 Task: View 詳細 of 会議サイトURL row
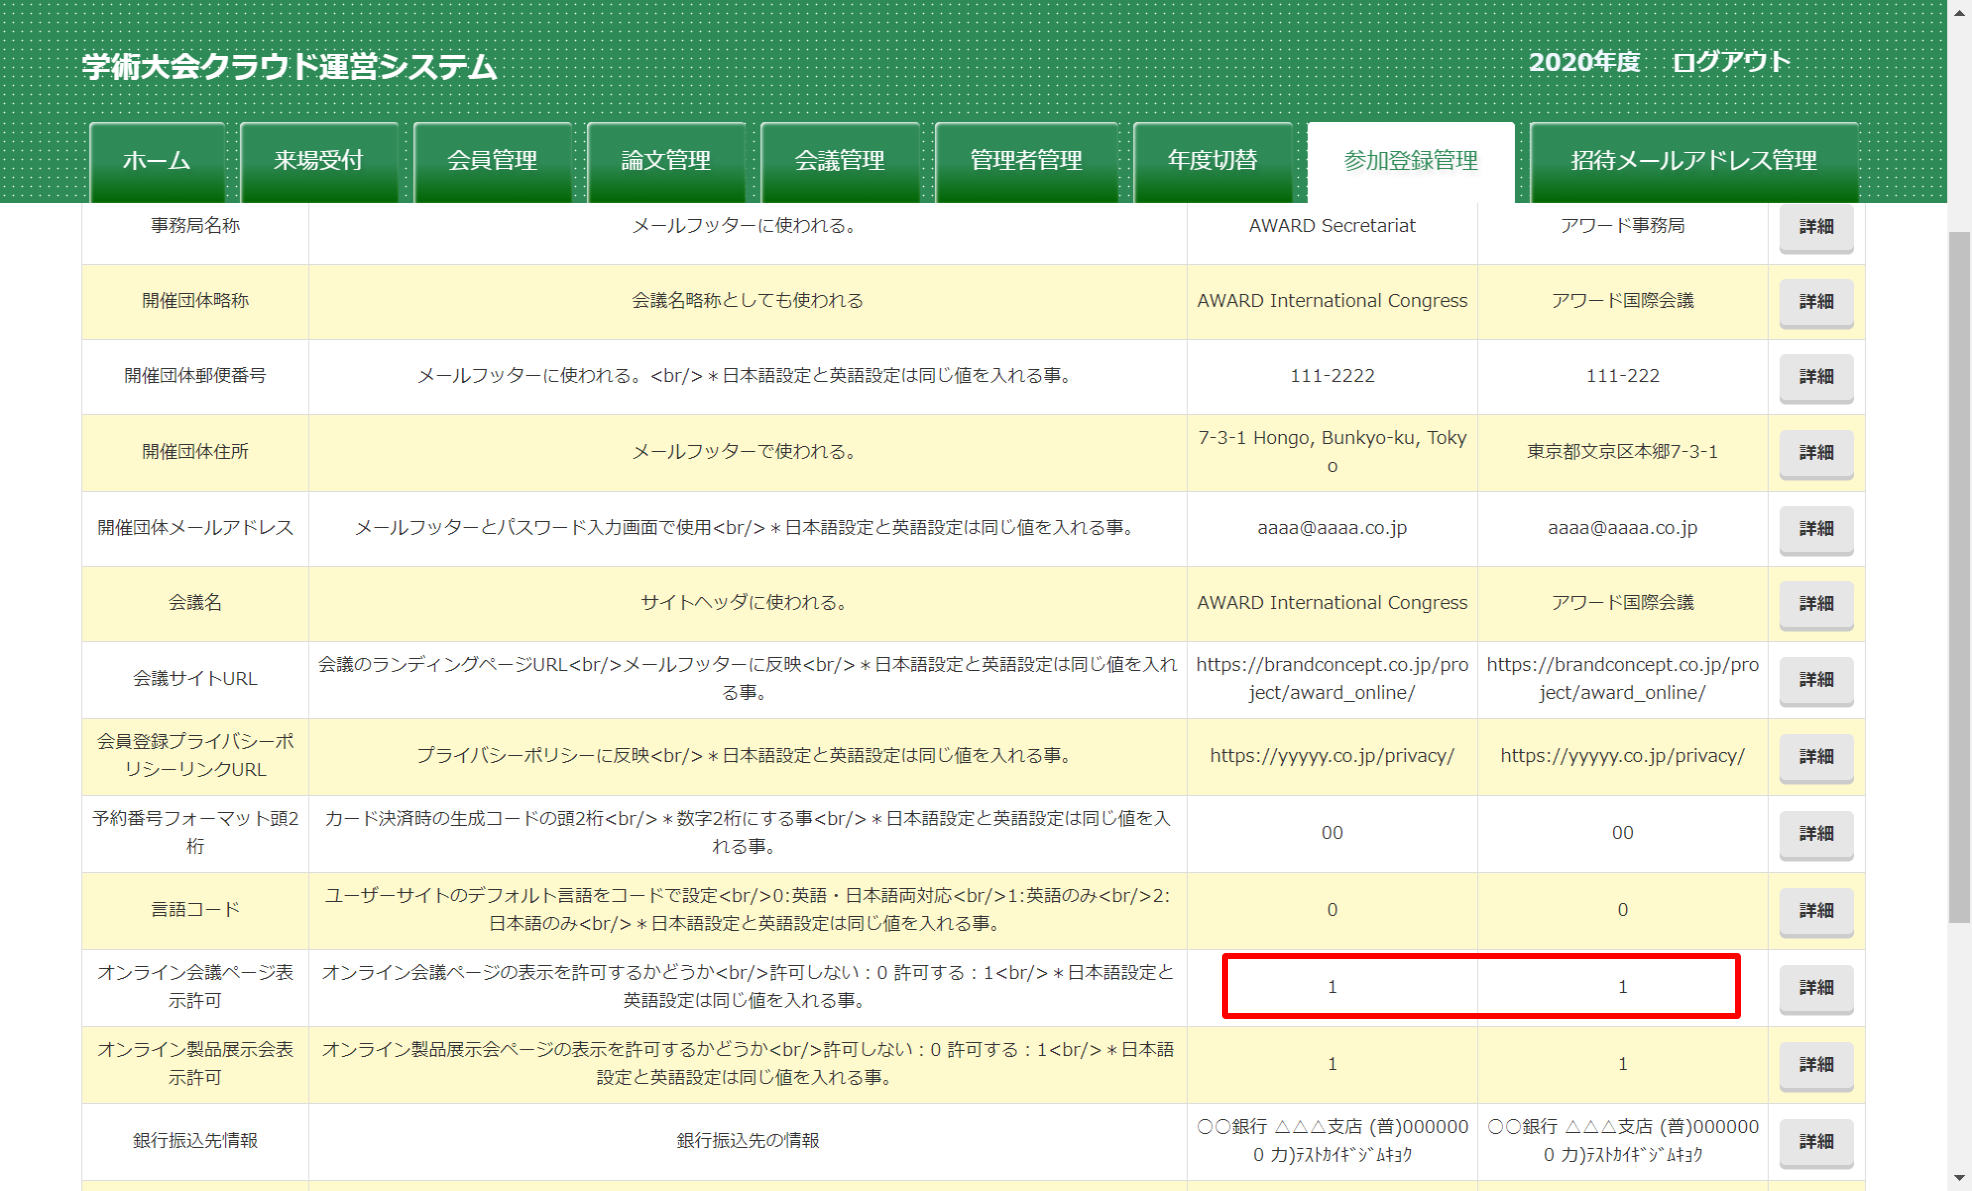pyautogui.click(x=1815, y=680)
